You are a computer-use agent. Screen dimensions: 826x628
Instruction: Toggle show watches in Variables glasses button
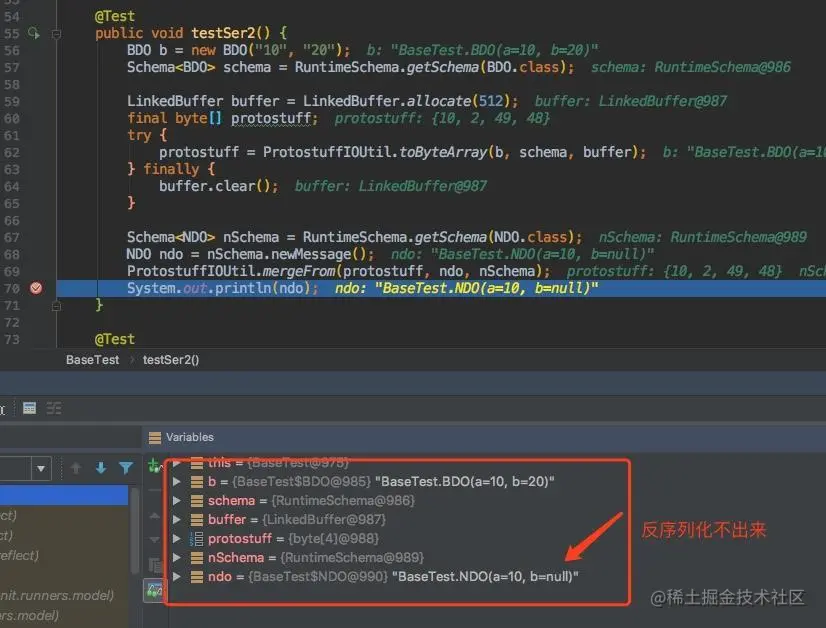coord(154,591)
